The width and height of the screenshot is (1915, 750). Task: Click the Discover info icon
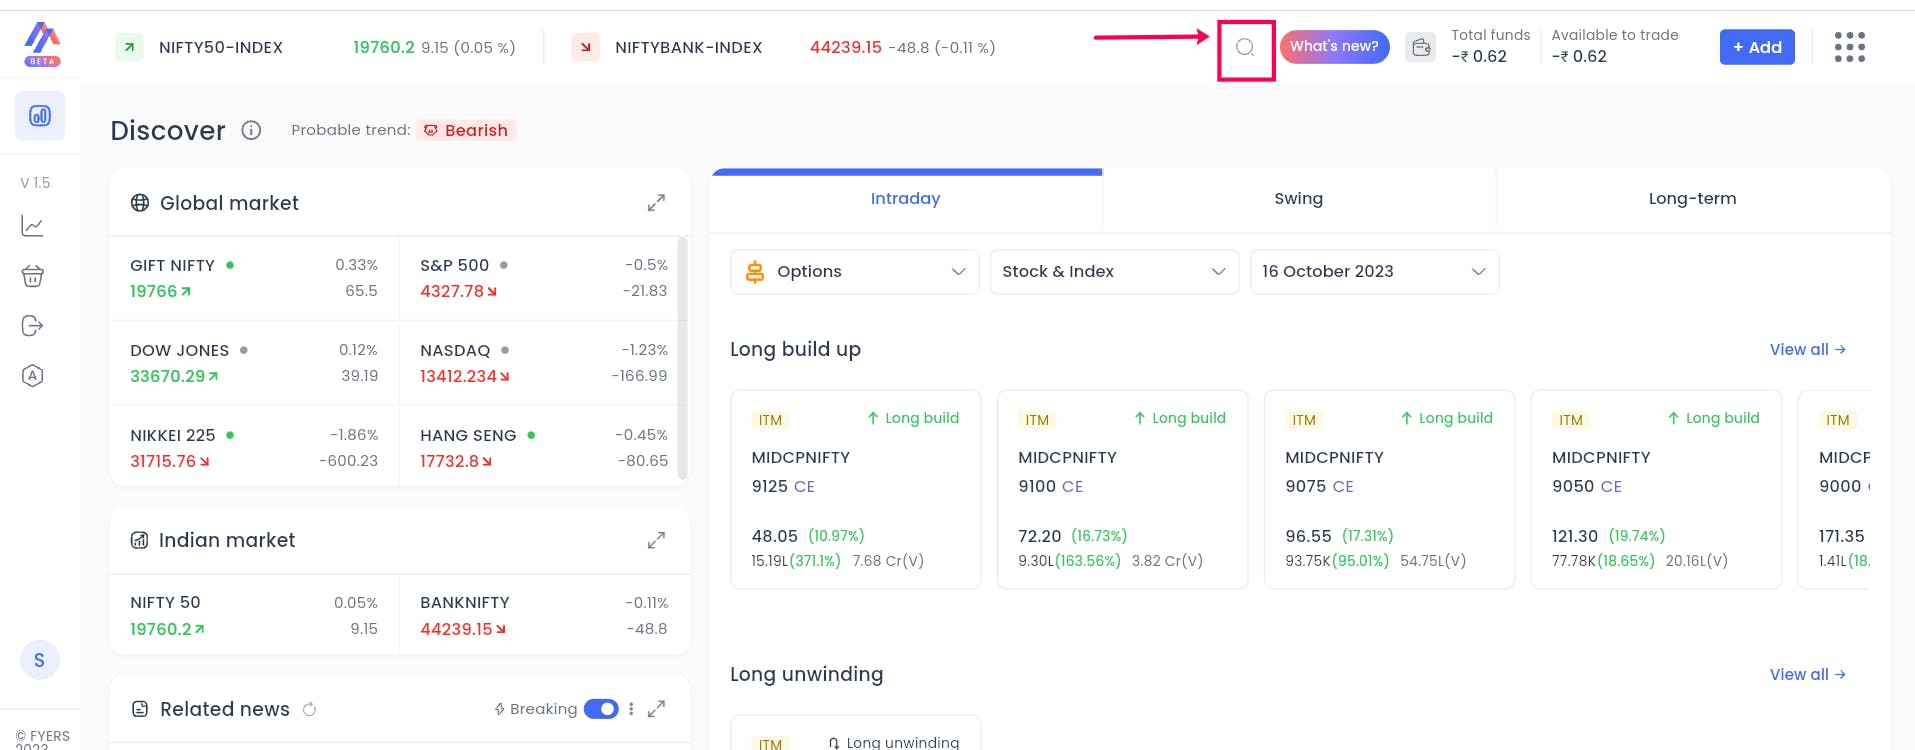pos(251,130)
